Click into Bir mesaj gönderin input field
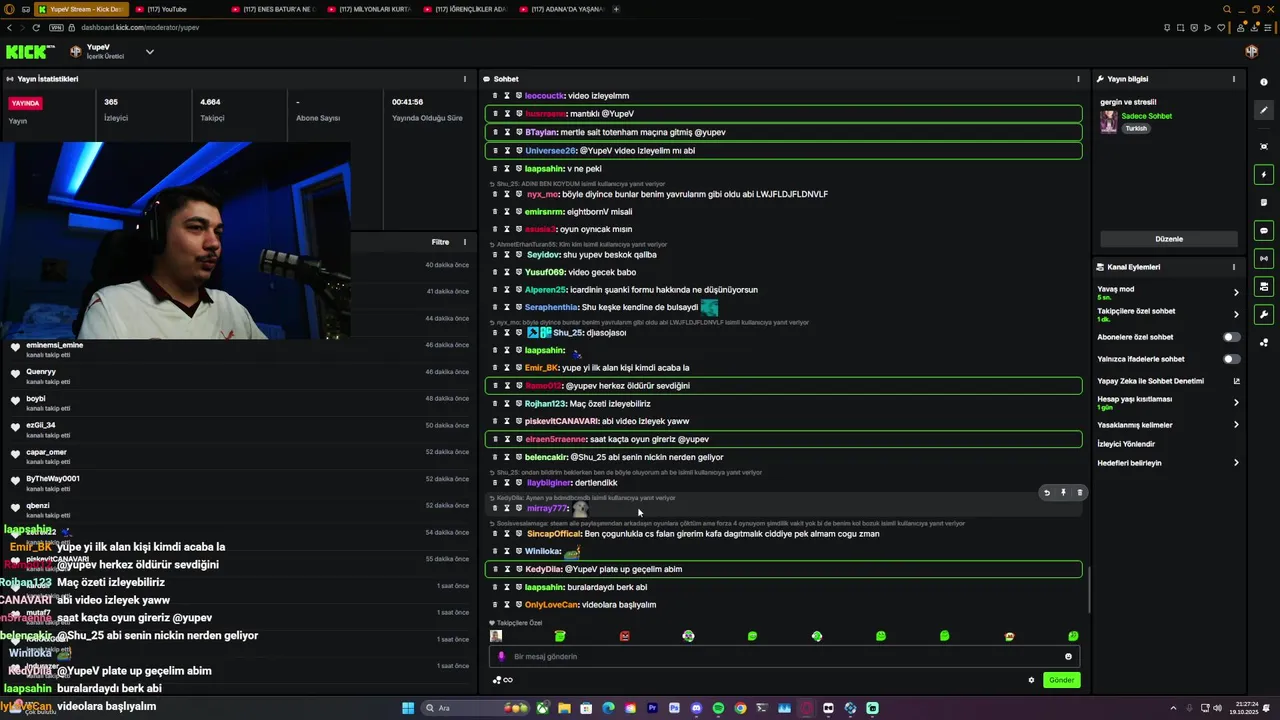Viewport: 1280px width, 720px height. click(785, 656)
